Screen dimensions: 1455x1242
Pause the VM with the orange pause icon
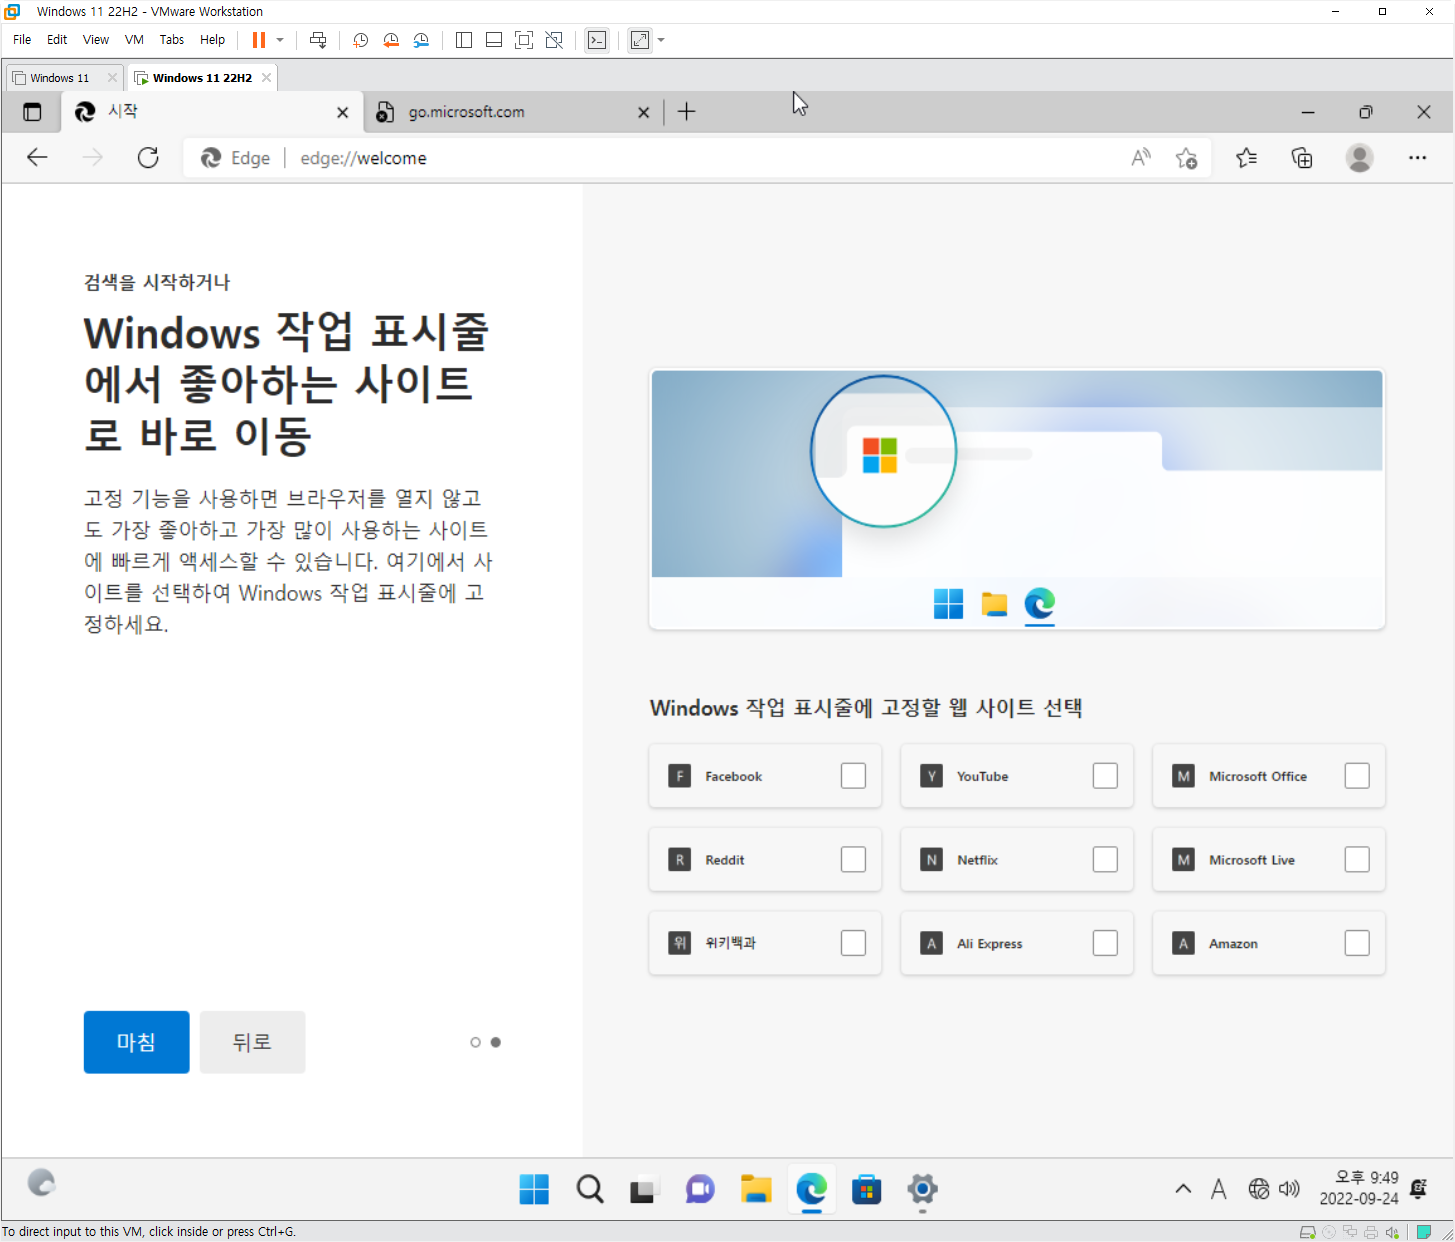pos(259,40)
